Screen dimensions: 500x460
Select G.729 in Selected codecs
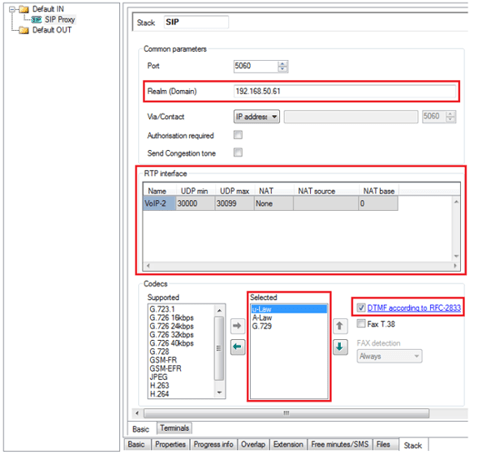[289, 326]
